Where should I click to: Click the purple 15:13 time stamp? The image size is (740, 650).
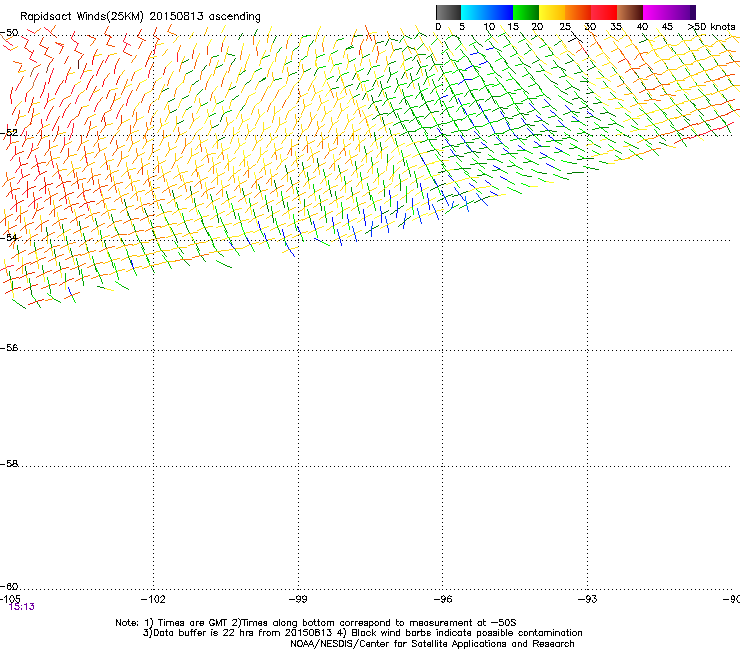pos(22,607)
